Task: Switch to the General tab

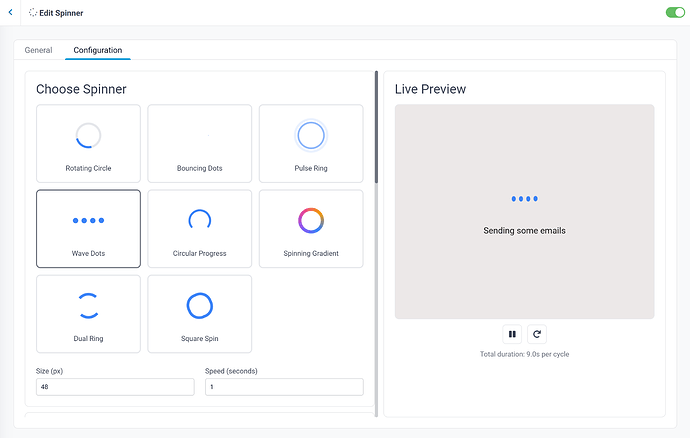Action: [38, 50]
